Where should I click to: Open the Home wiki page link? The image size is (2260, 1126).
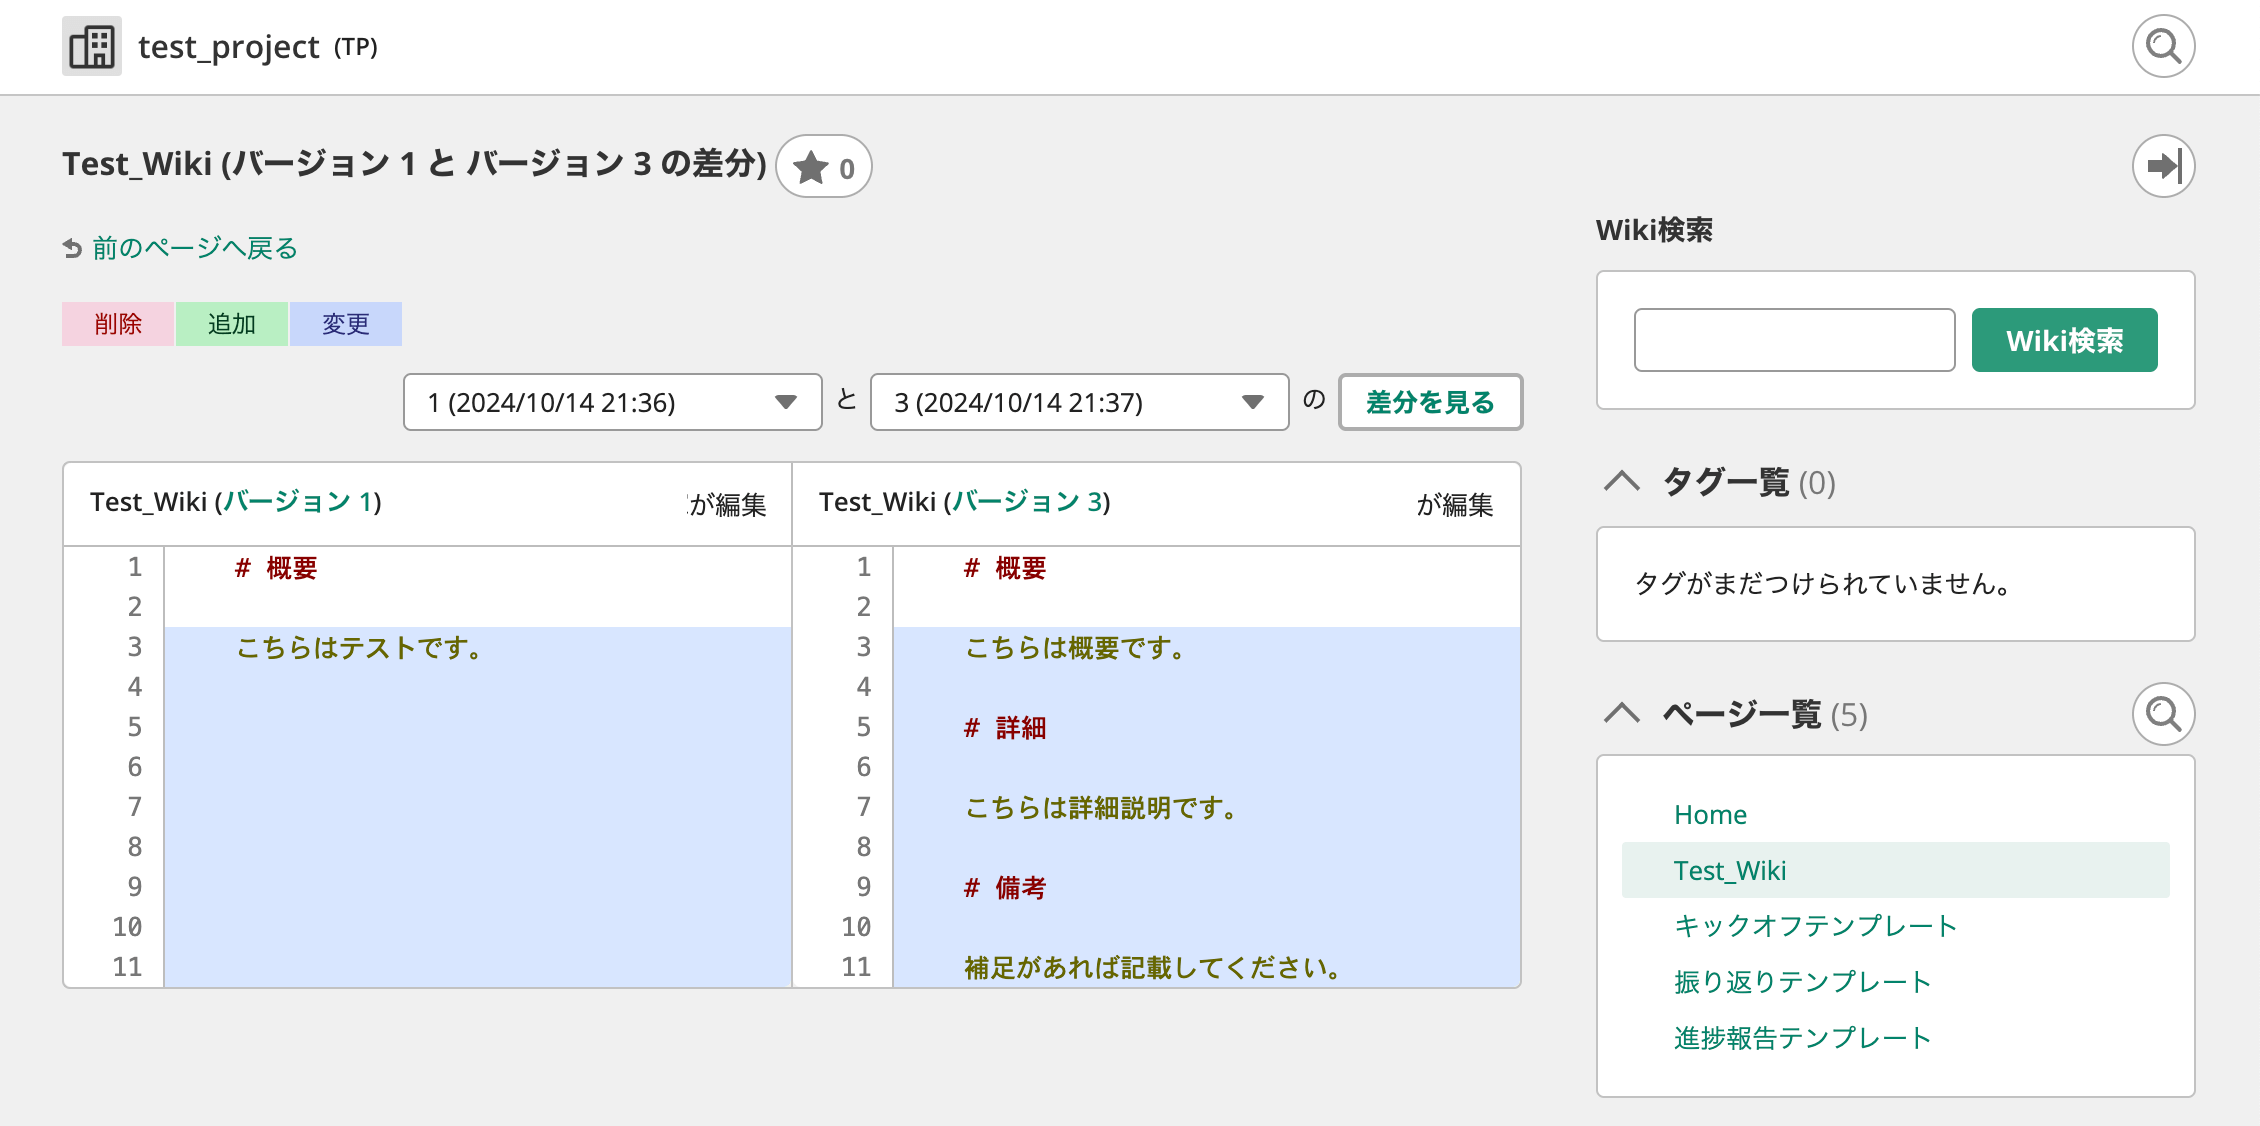coord(1710,815)
